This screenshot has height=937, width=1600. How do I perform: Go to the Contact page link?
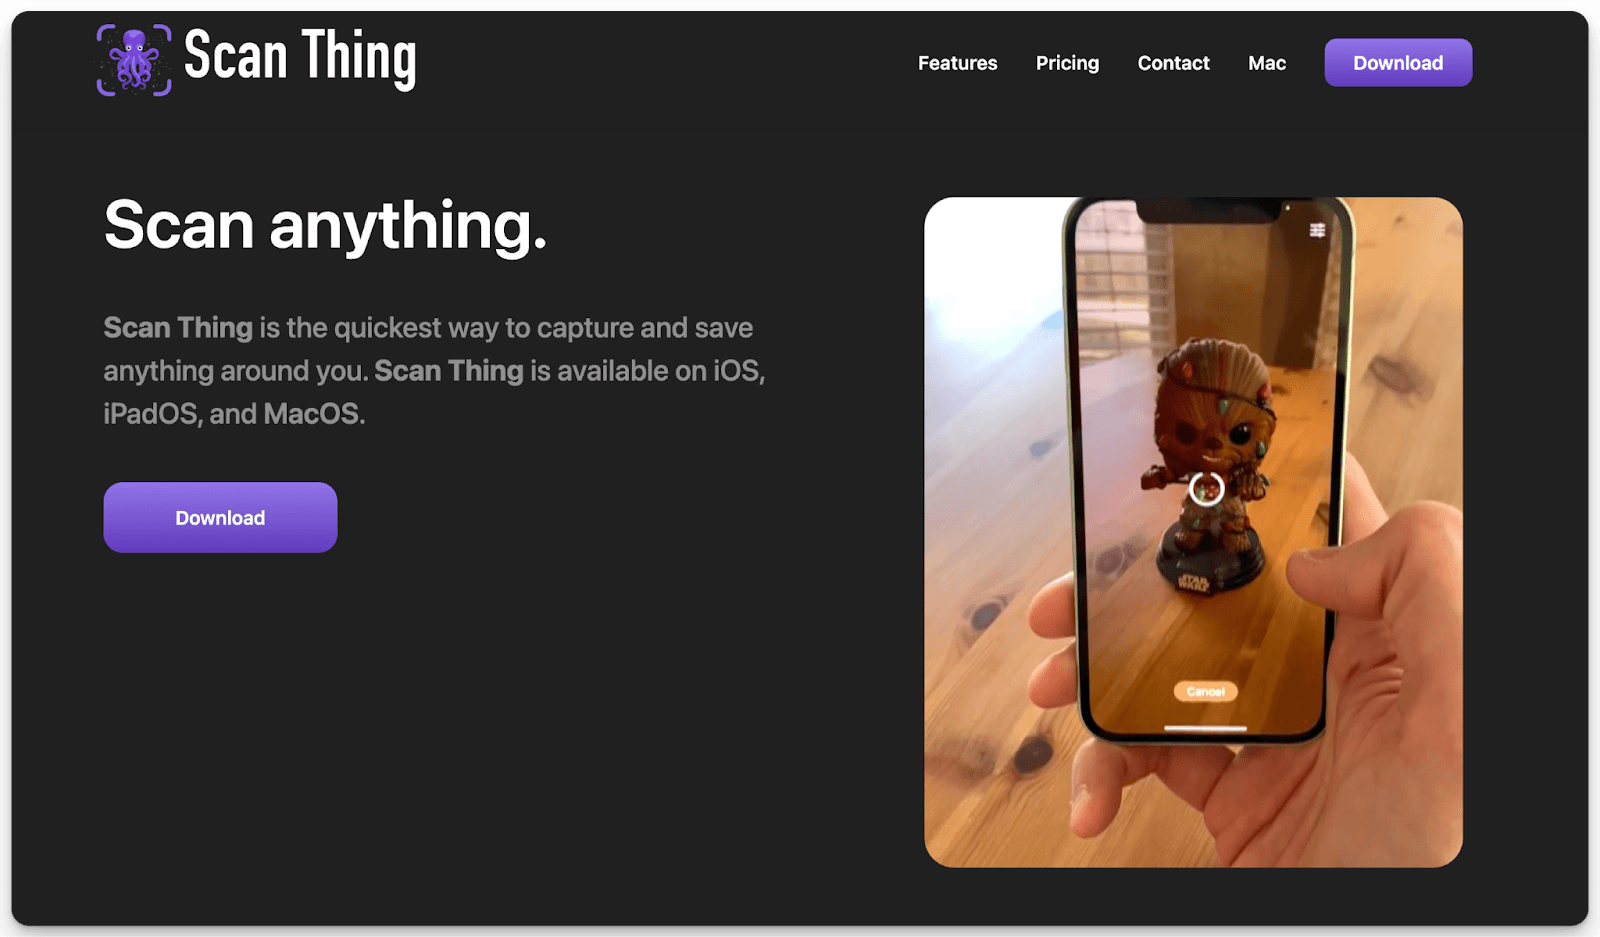point(1173,63)
